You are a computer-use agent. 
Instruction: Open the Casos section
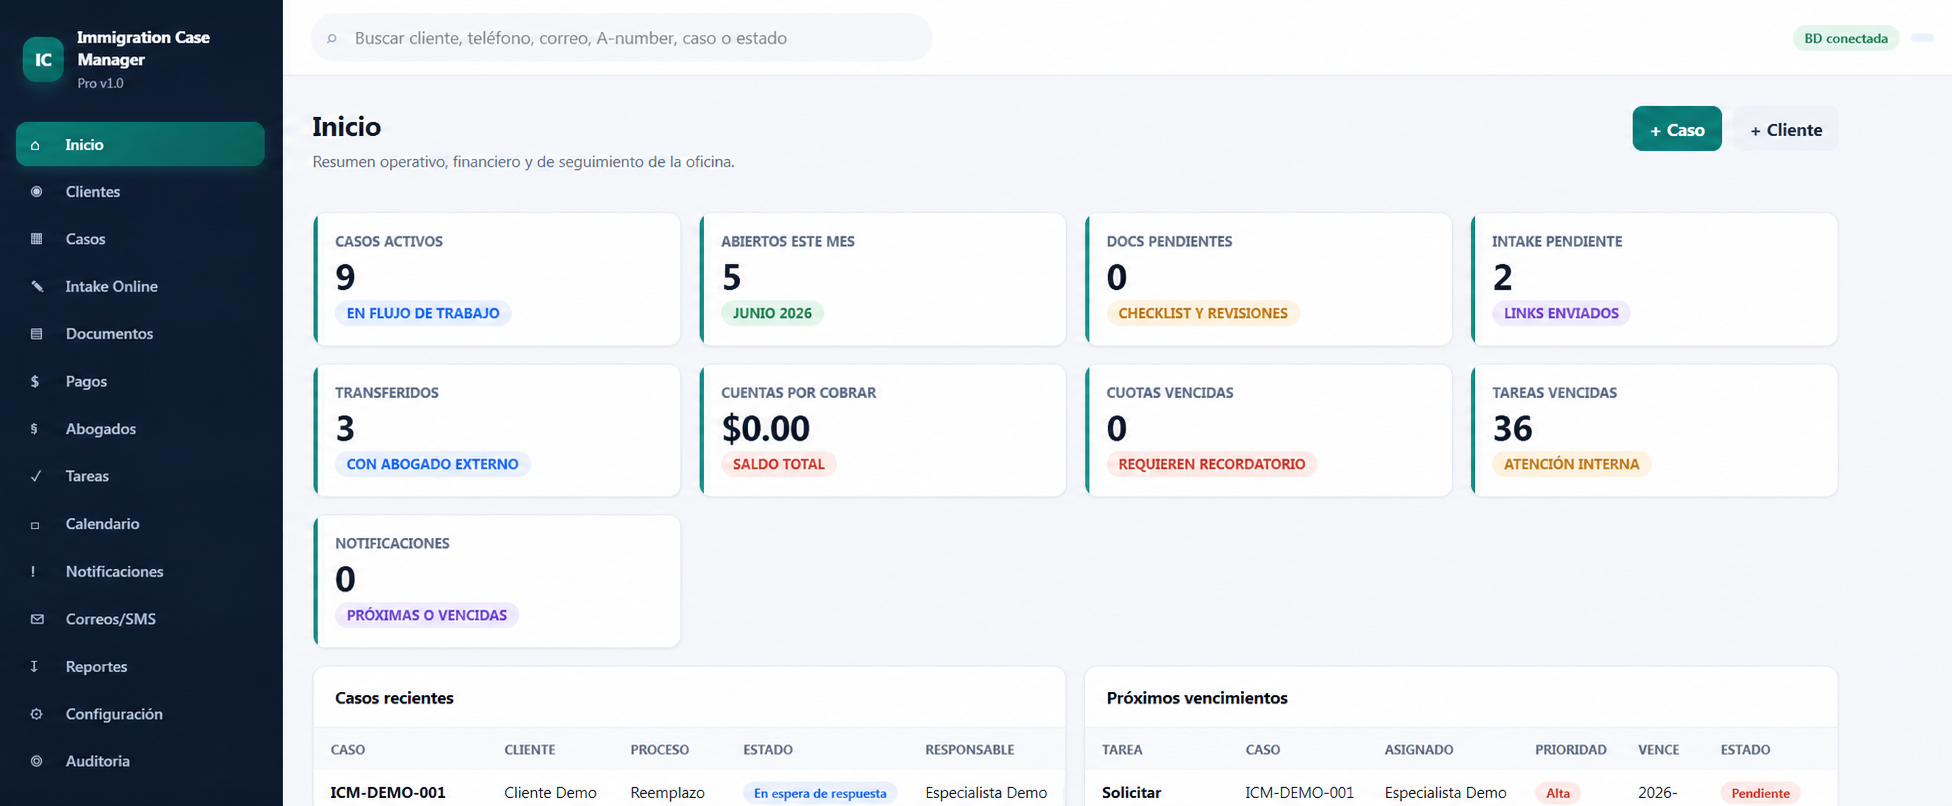point(140,239)
